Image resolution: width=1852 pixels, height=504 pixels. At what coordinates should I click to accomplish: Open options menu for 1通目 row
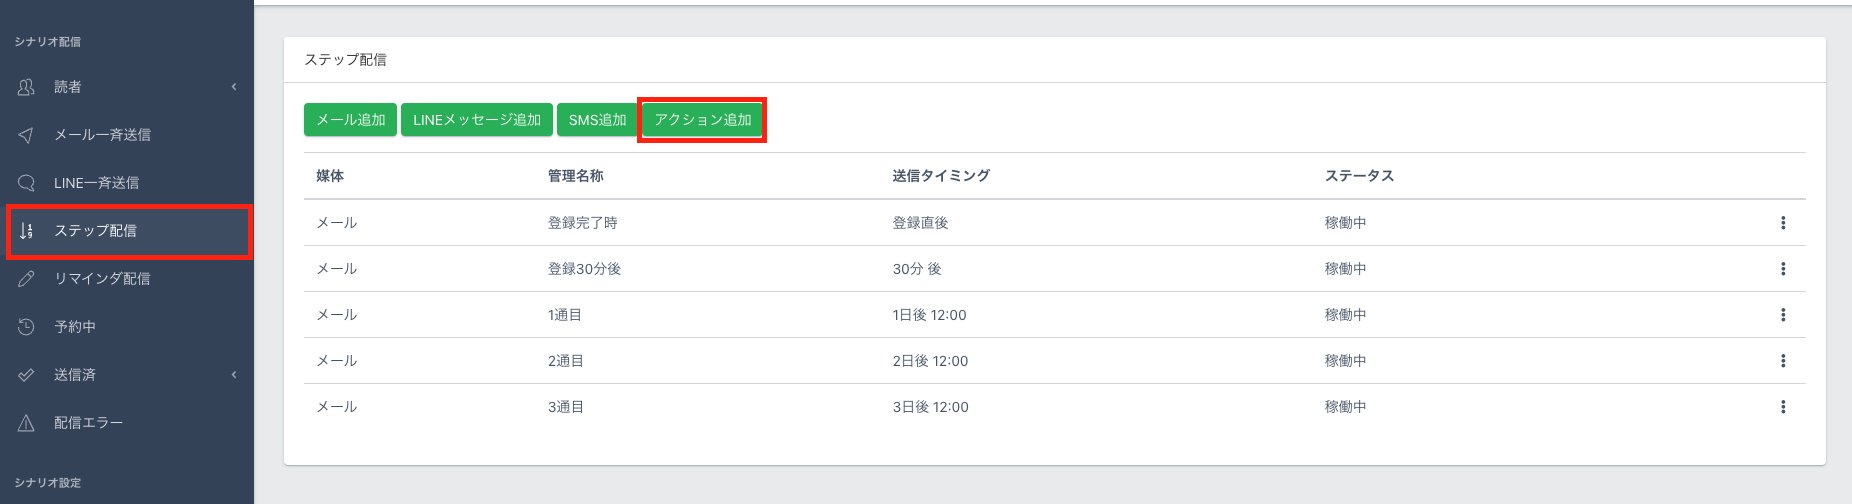(1782, 315)
